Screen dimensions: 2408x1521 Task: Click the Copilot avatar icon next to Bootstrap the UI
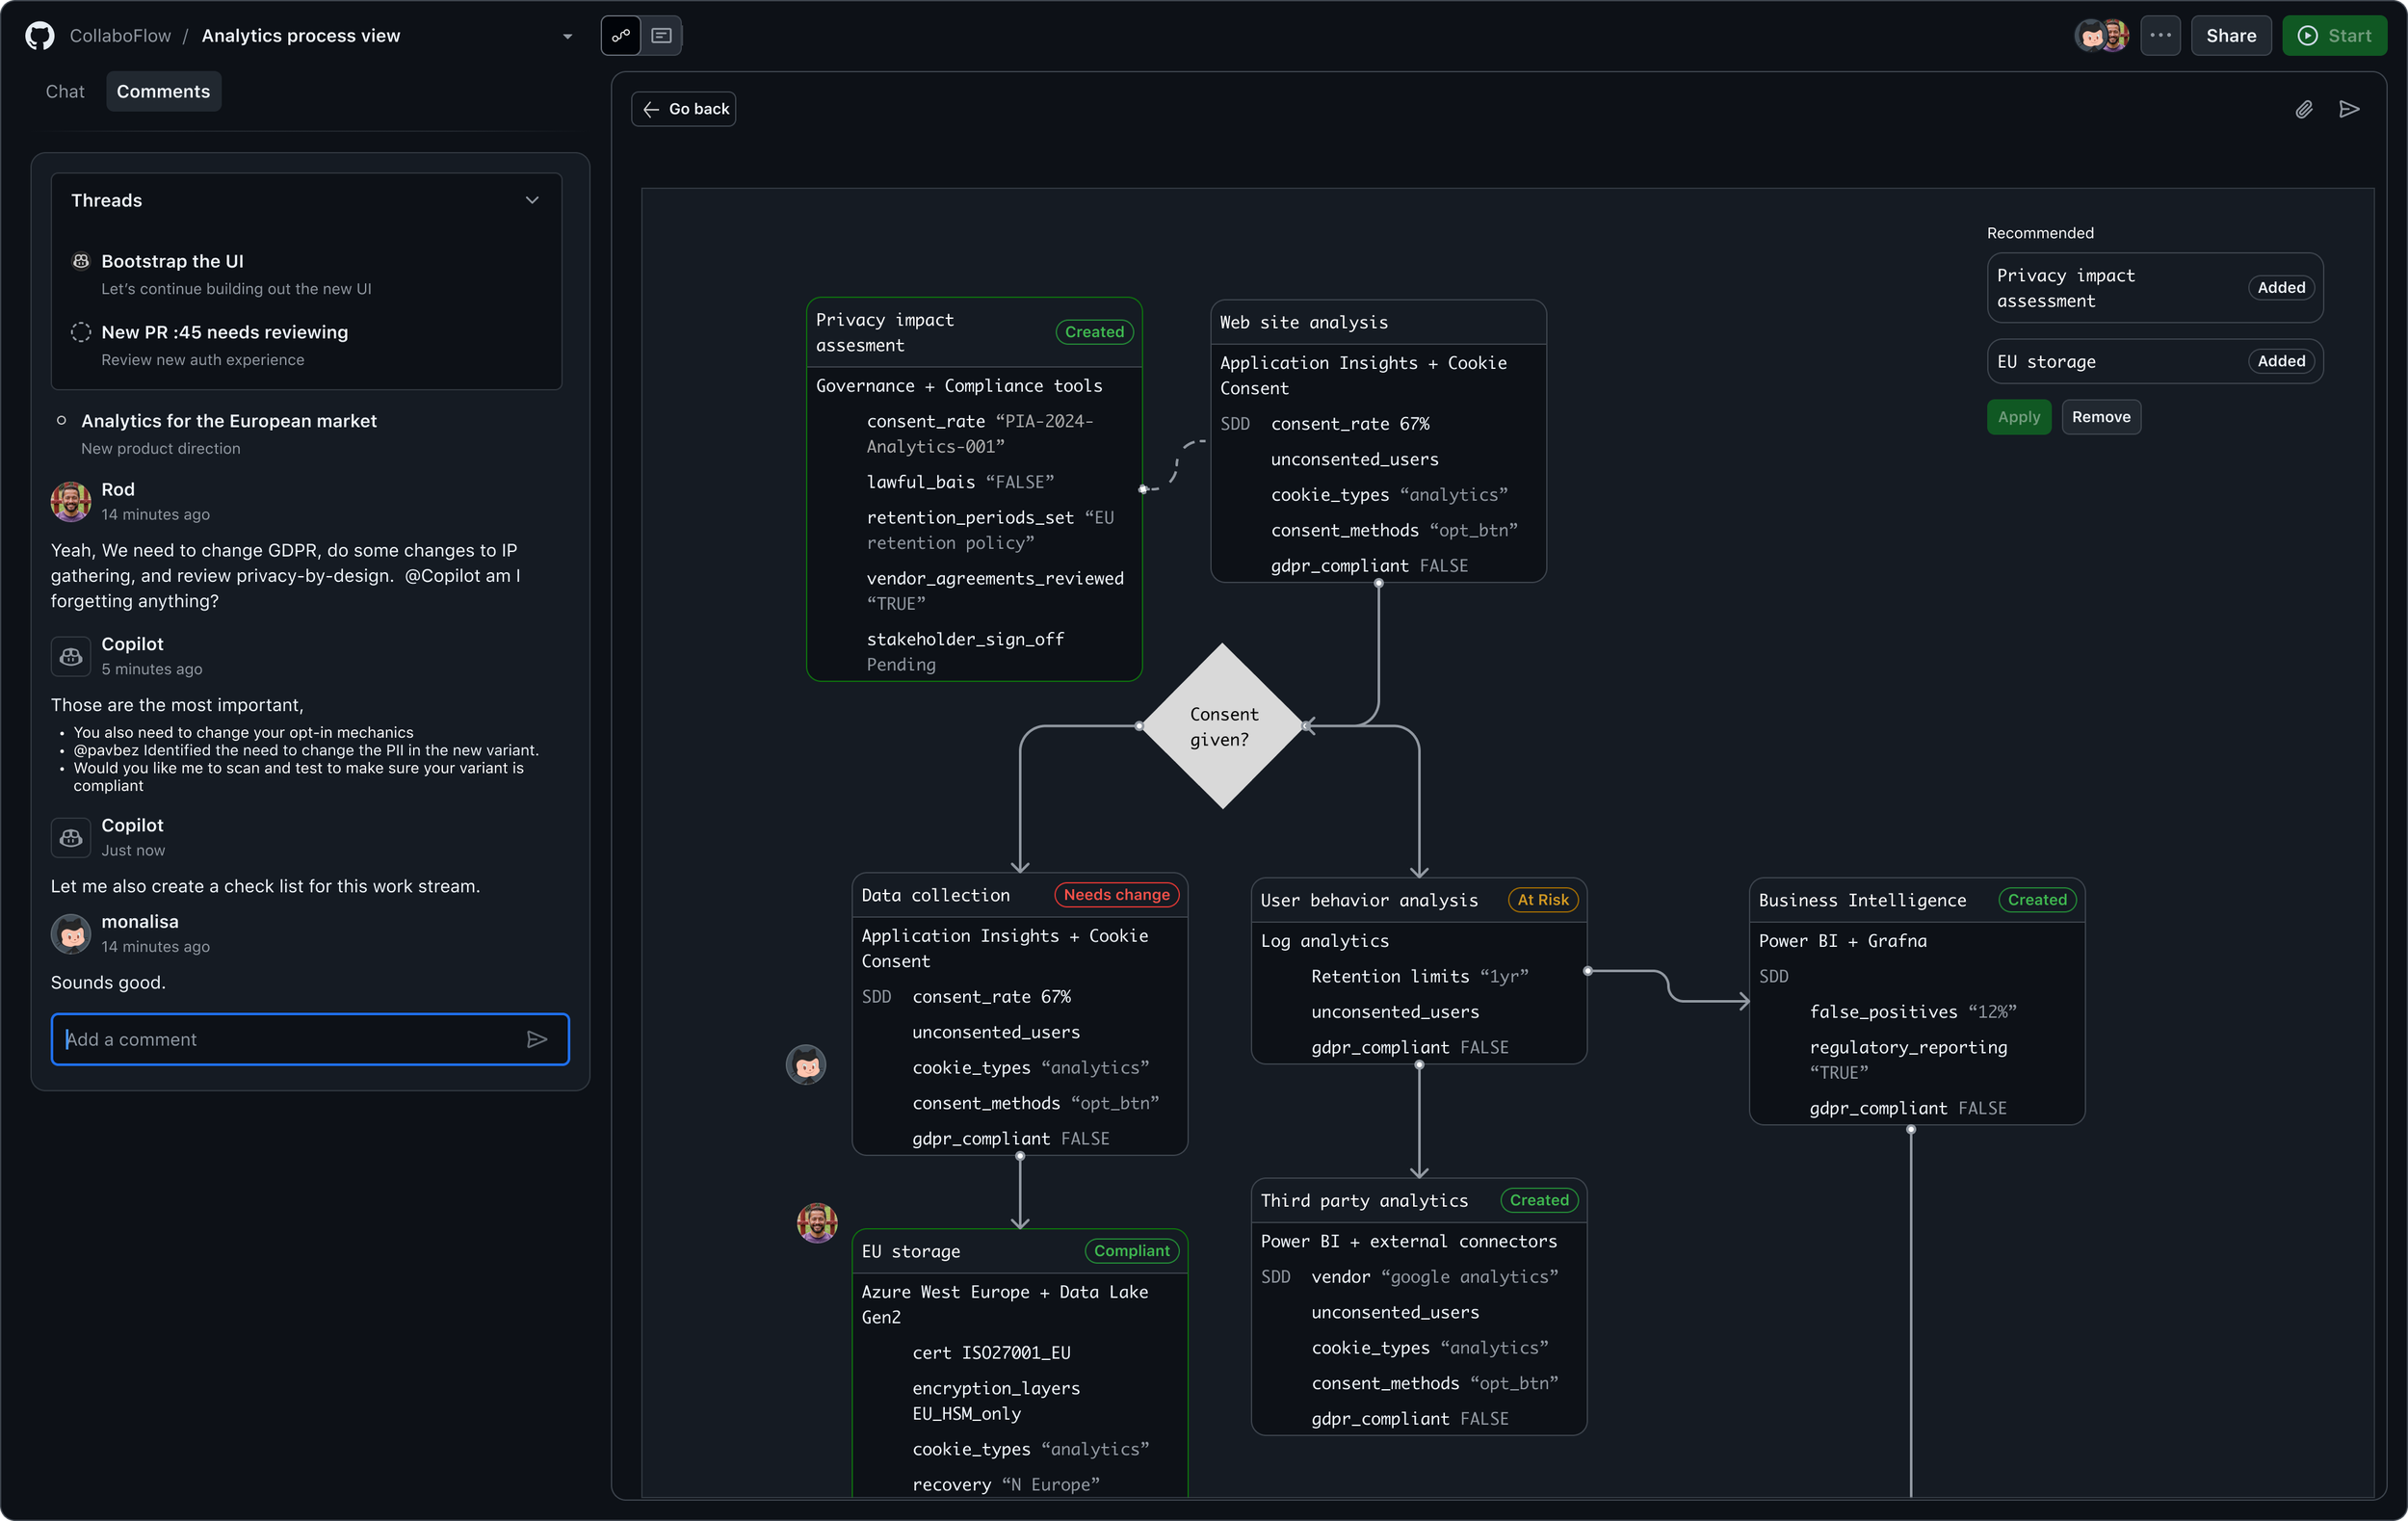coord(81,261)
